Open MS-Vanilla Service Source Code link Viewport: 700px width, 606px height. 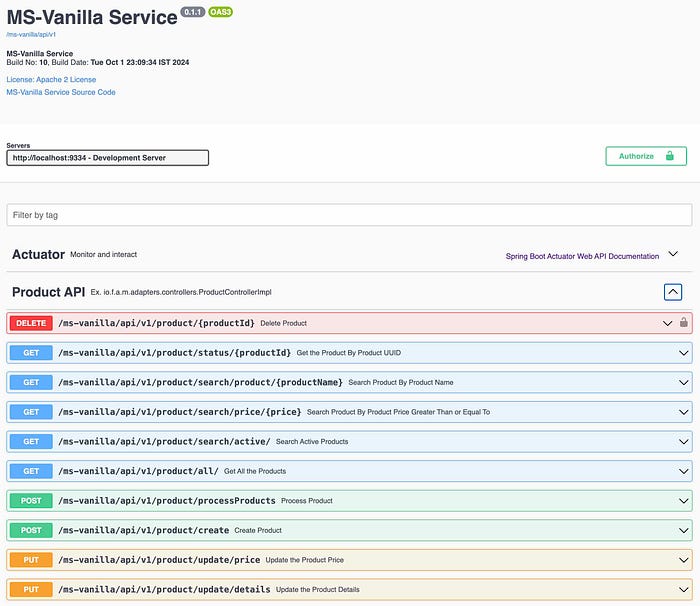pyautogui.click(x=61, y=92)
